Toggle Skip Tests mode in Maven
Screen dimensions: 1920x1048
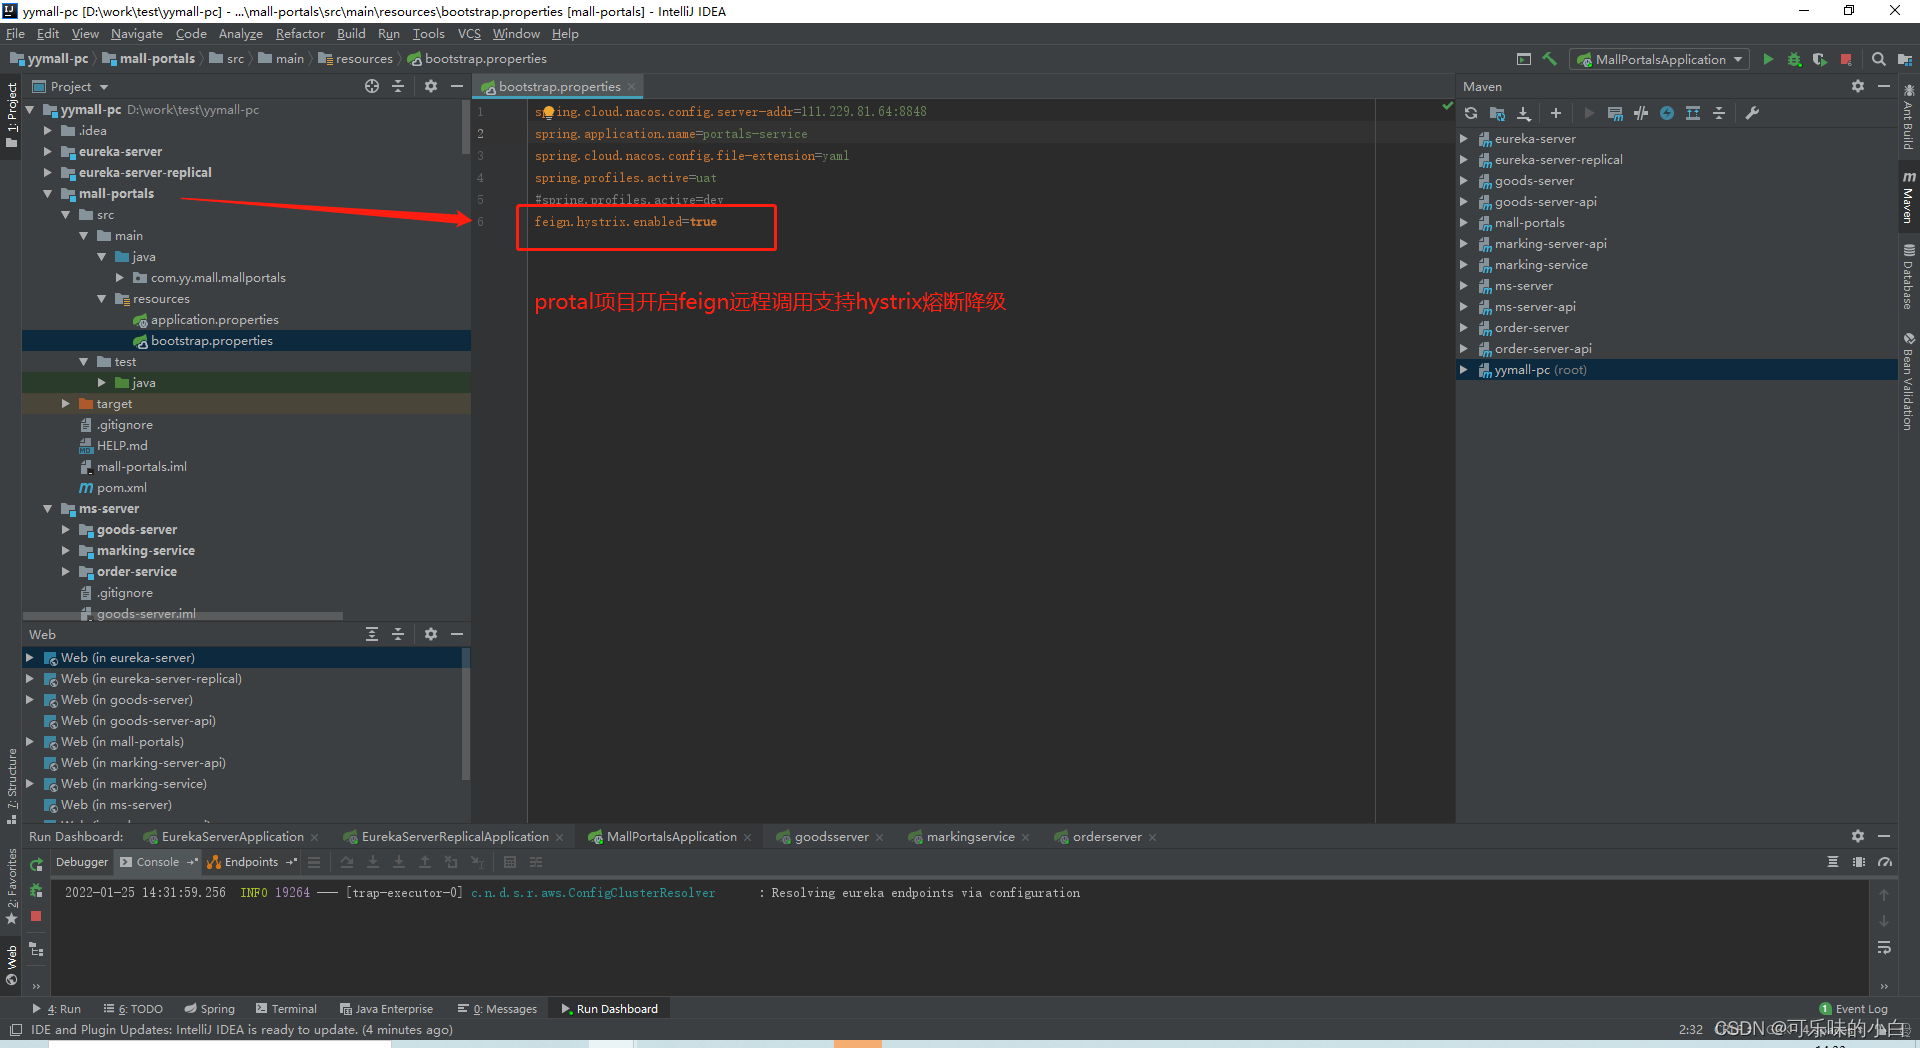click(x=1667, y=113)
